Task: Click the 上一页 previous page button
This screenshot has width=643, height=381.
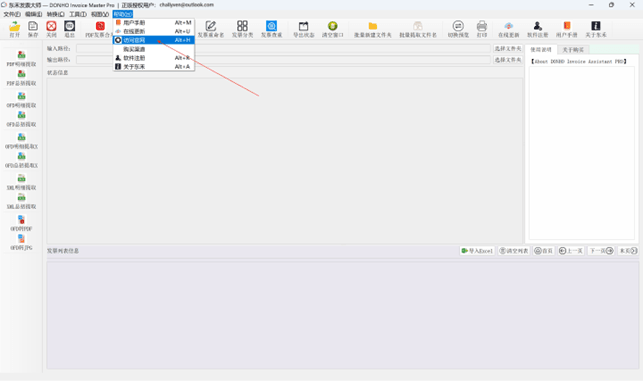Action: (x=571, y=251)
